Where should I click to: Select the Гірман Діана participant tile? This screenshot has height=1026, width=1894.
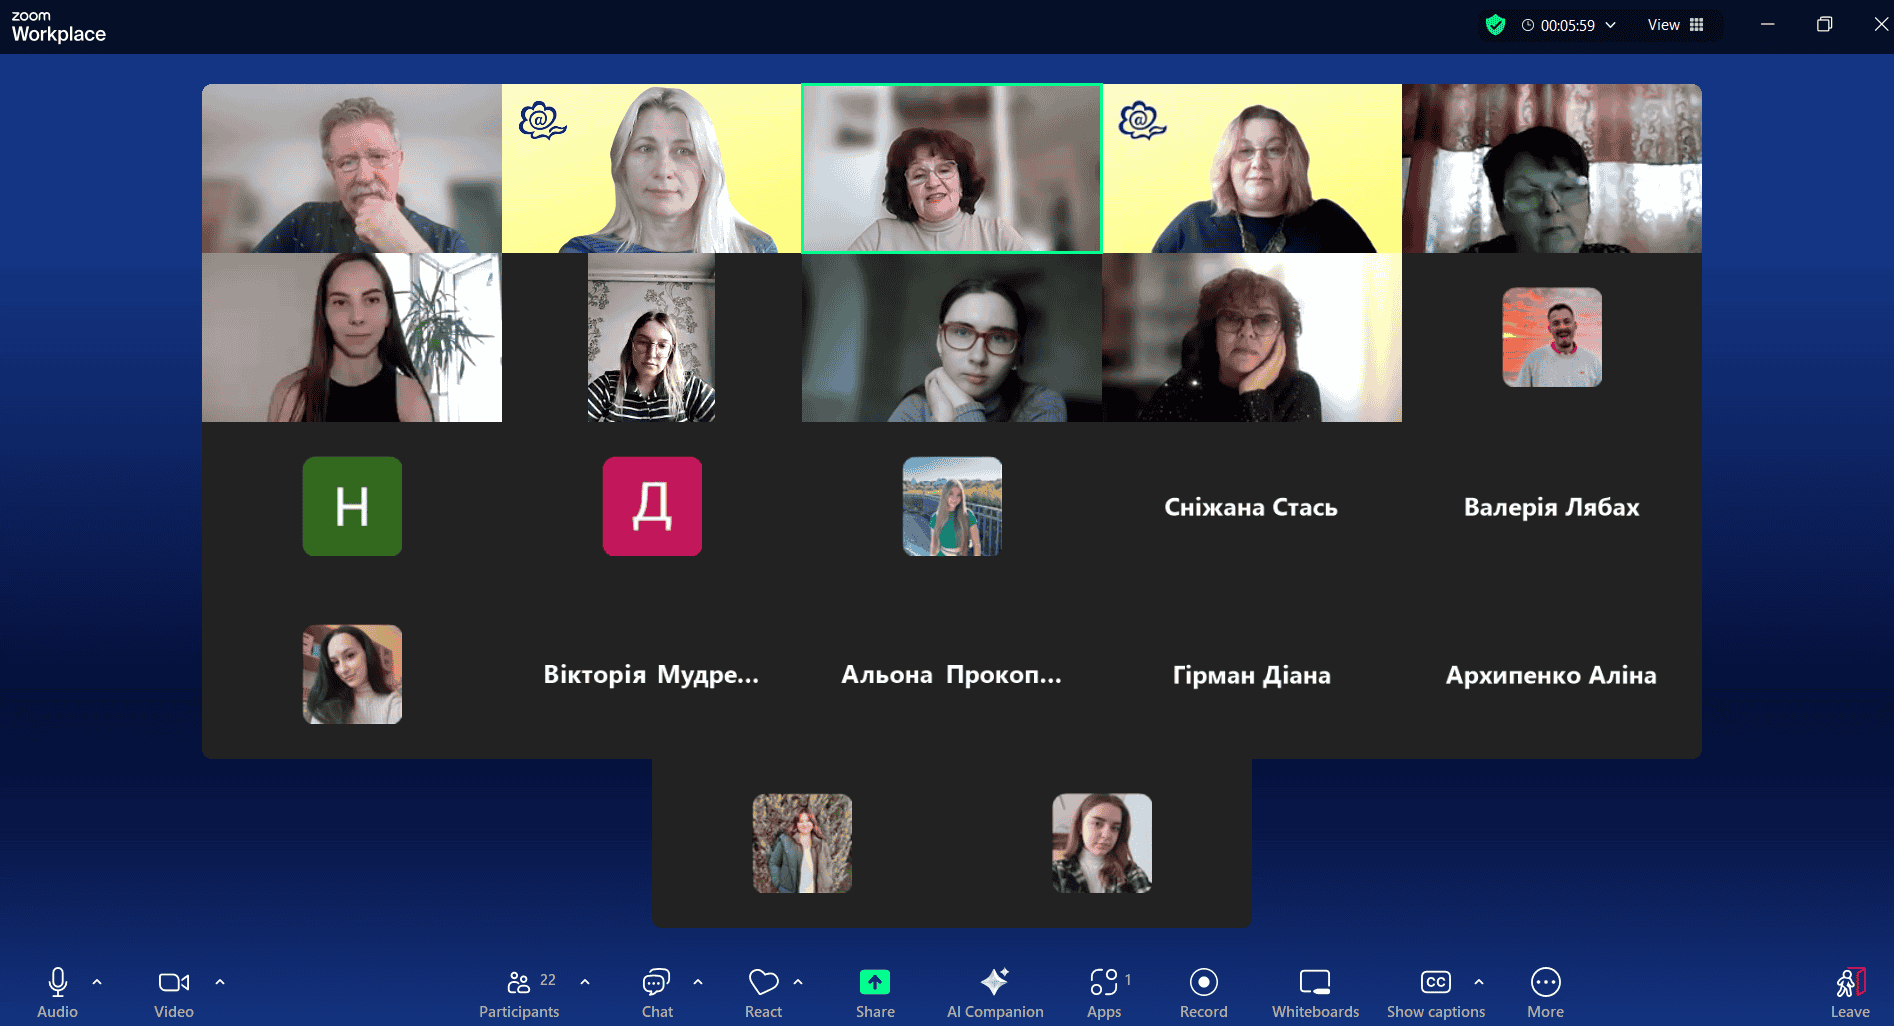coord(1252,675)
